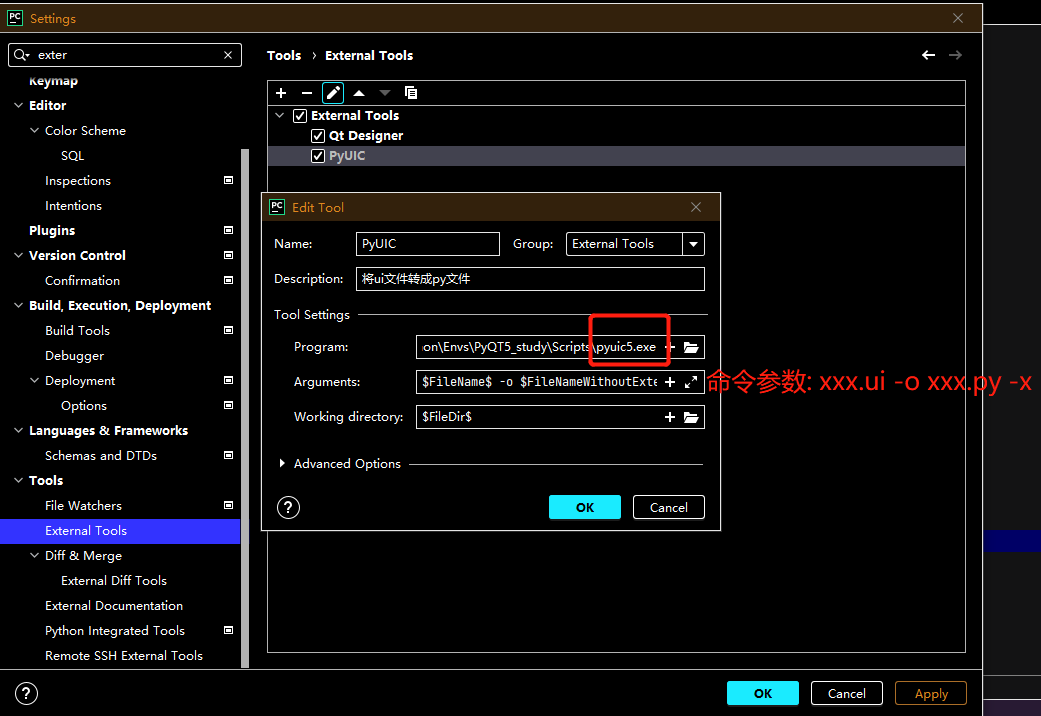This screenshot has height=716, width=1041.
Task: Click the project-level icon beside File Watchers
Action: tap(228, 505)
